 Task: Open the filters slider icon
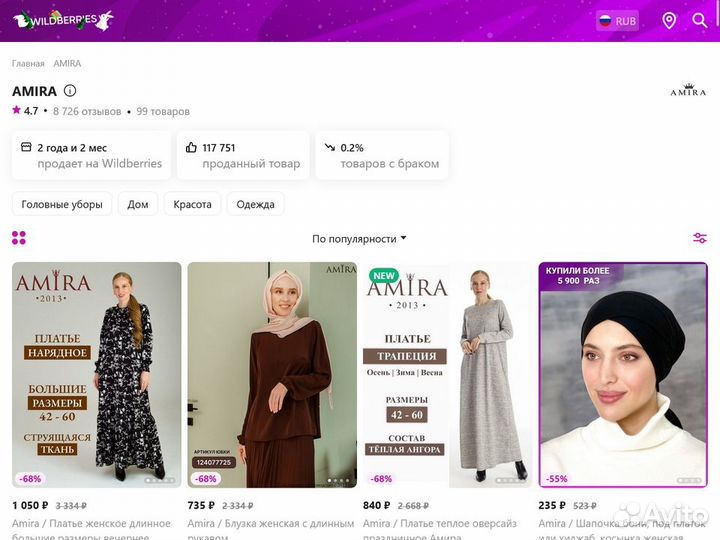pos(700,238)
